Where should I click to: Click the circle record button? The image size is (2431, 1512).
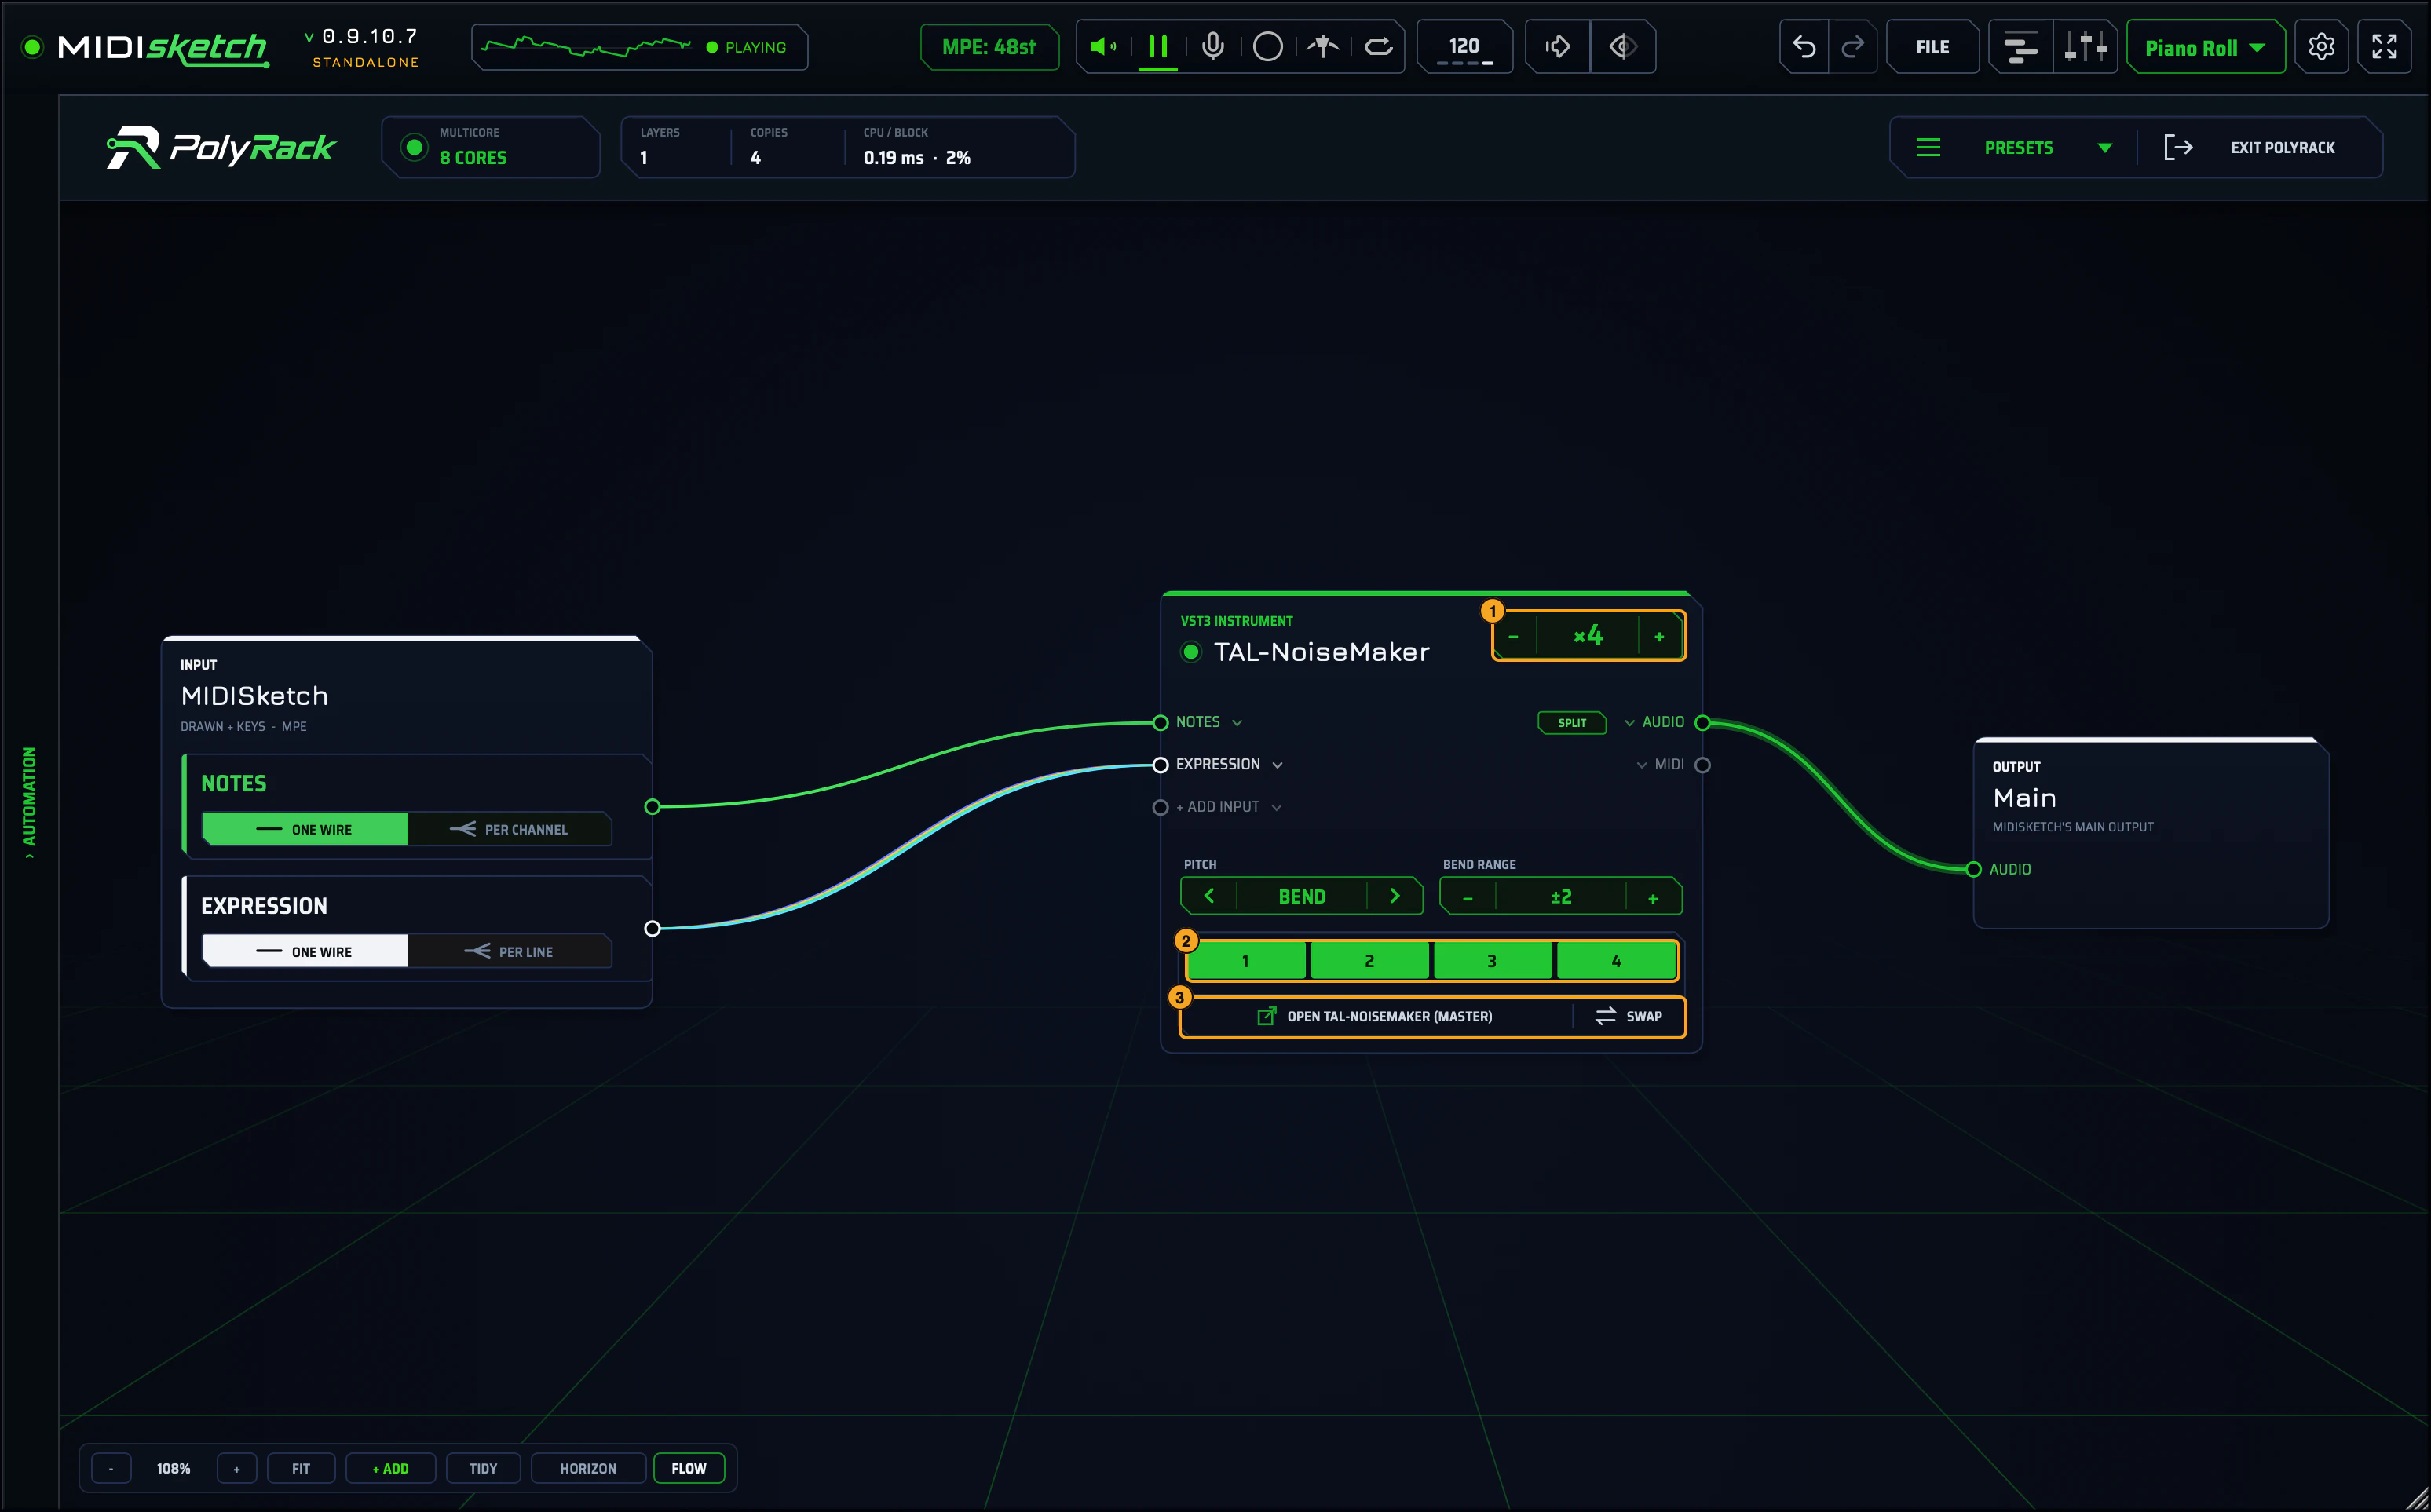[x=1268, y=46]
